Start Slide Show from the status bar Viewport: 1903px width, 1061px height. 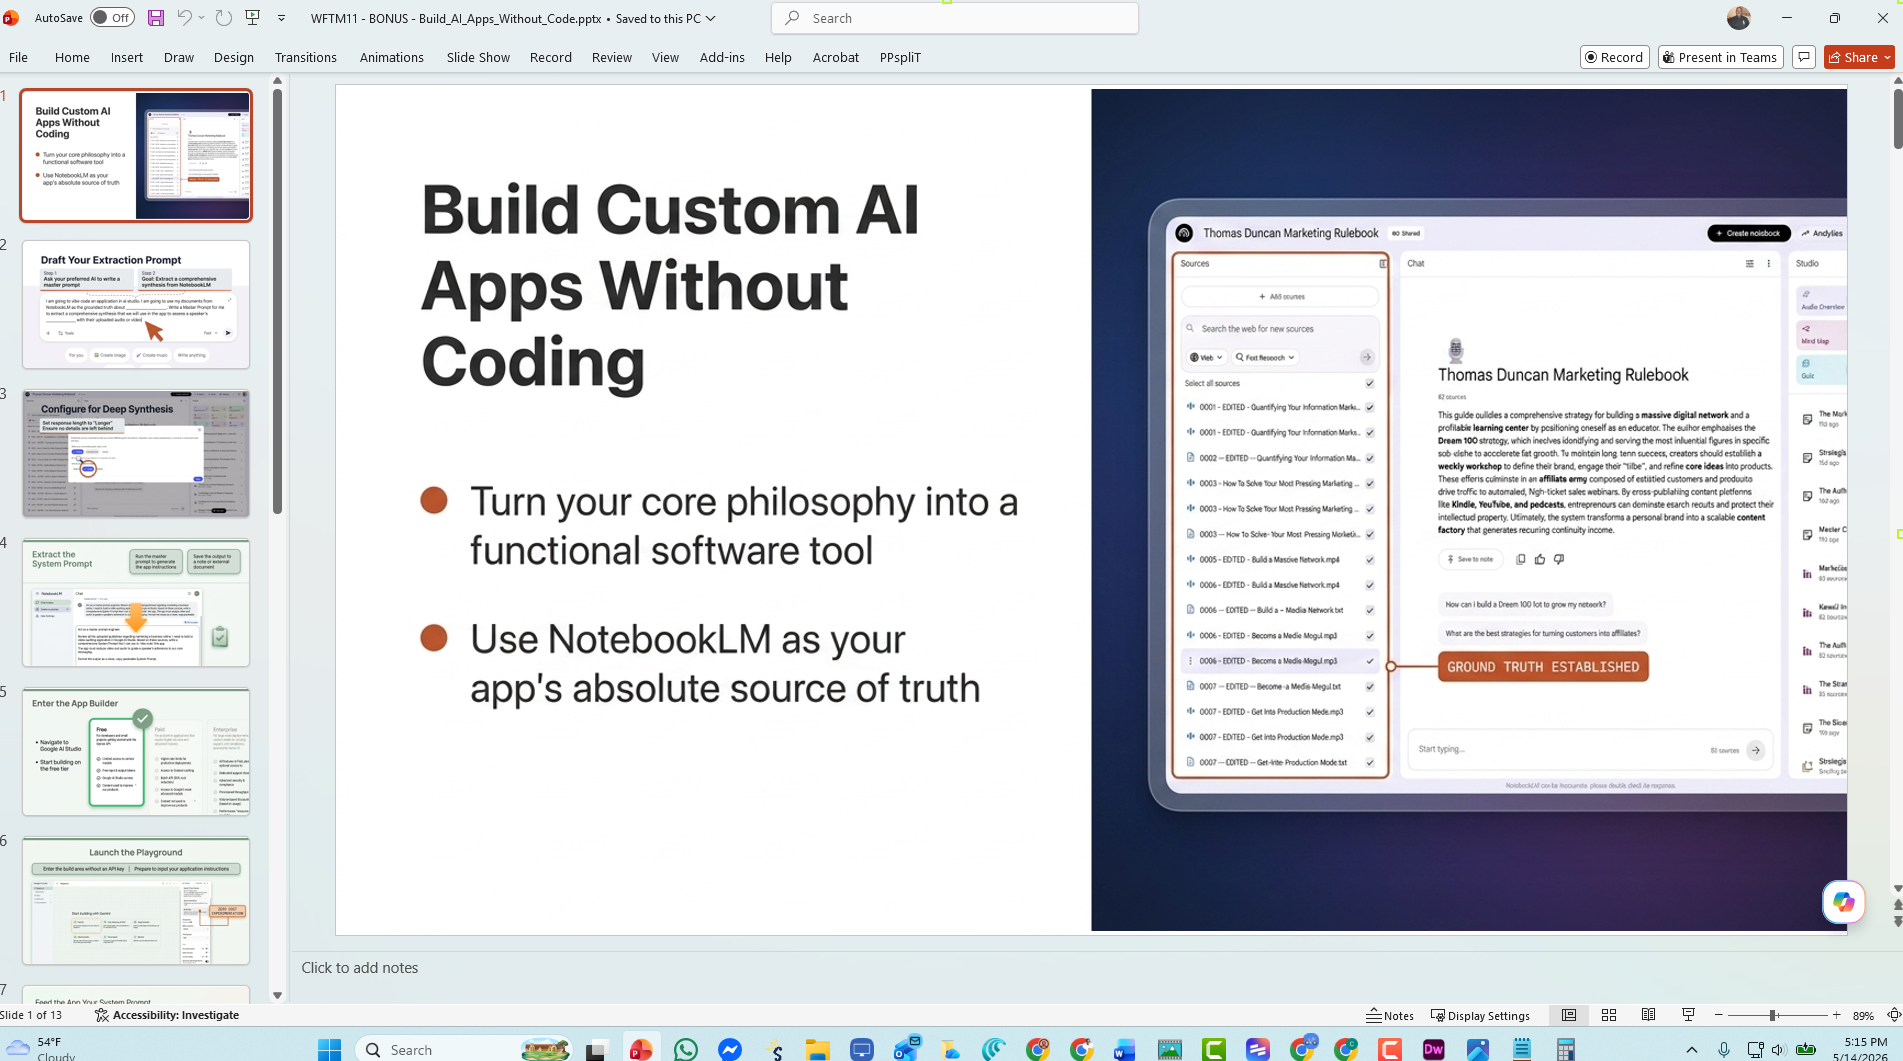1689,1015
